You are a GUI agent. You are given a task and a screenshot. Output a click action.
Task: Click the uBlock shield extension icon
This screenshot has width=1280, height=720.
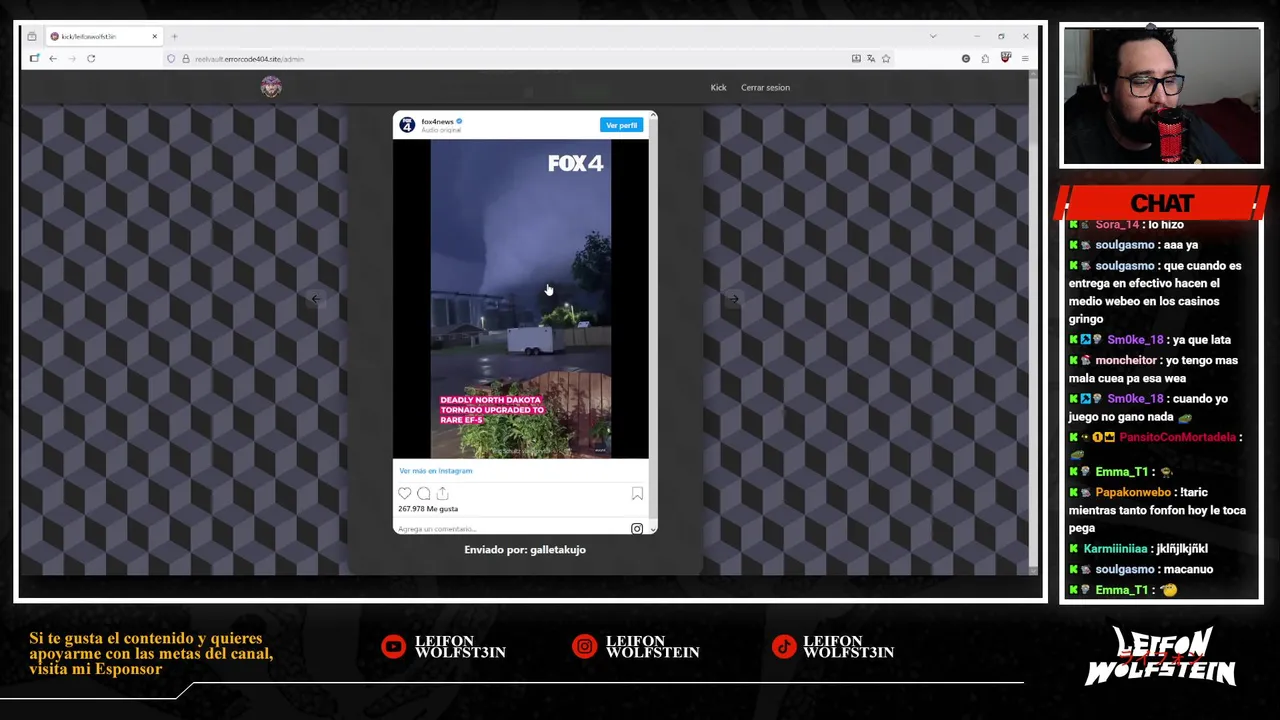tap(1005, 59)
